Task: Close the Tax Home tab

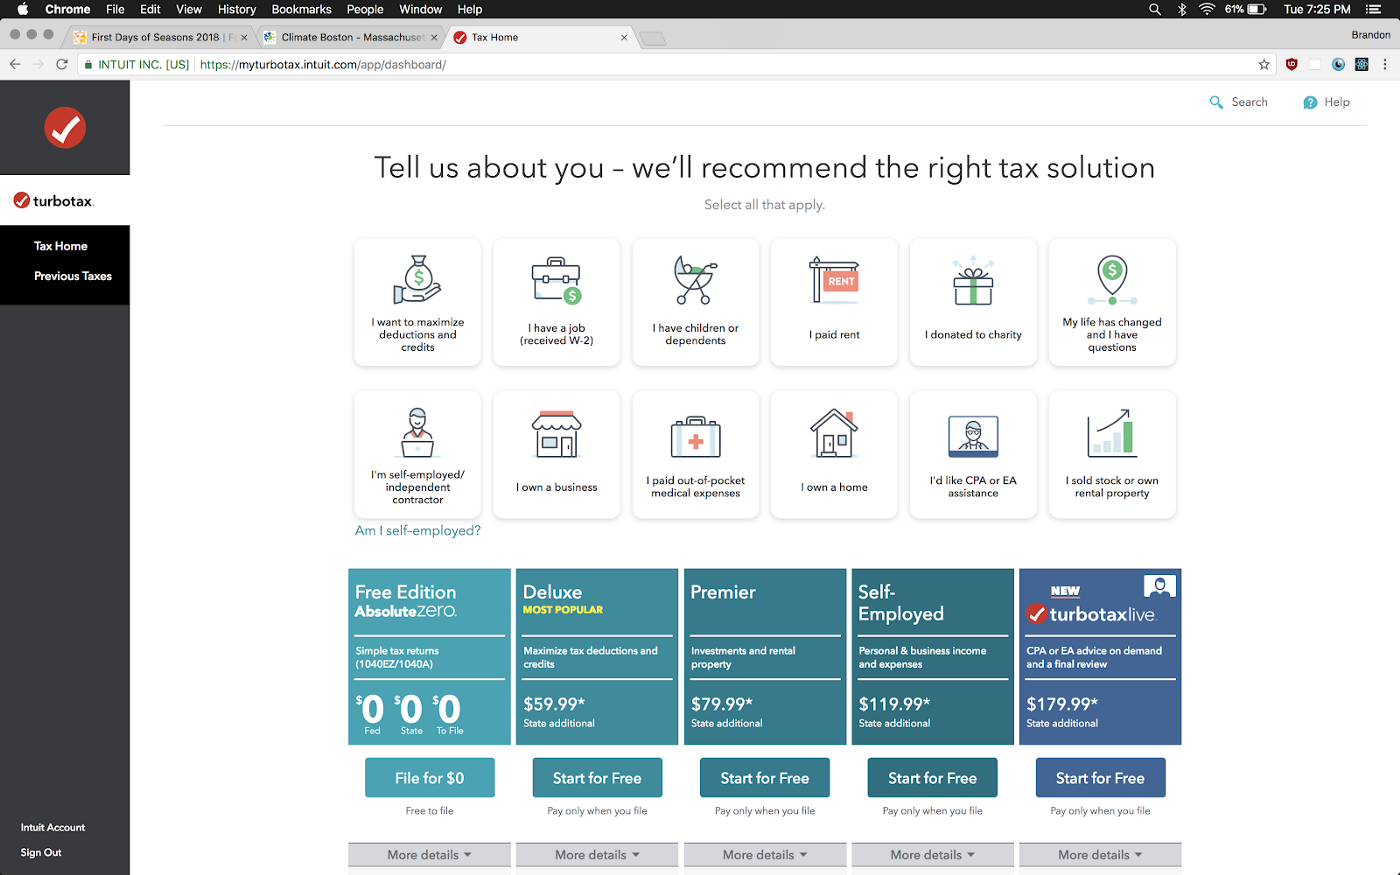Action: coord(624,37)
